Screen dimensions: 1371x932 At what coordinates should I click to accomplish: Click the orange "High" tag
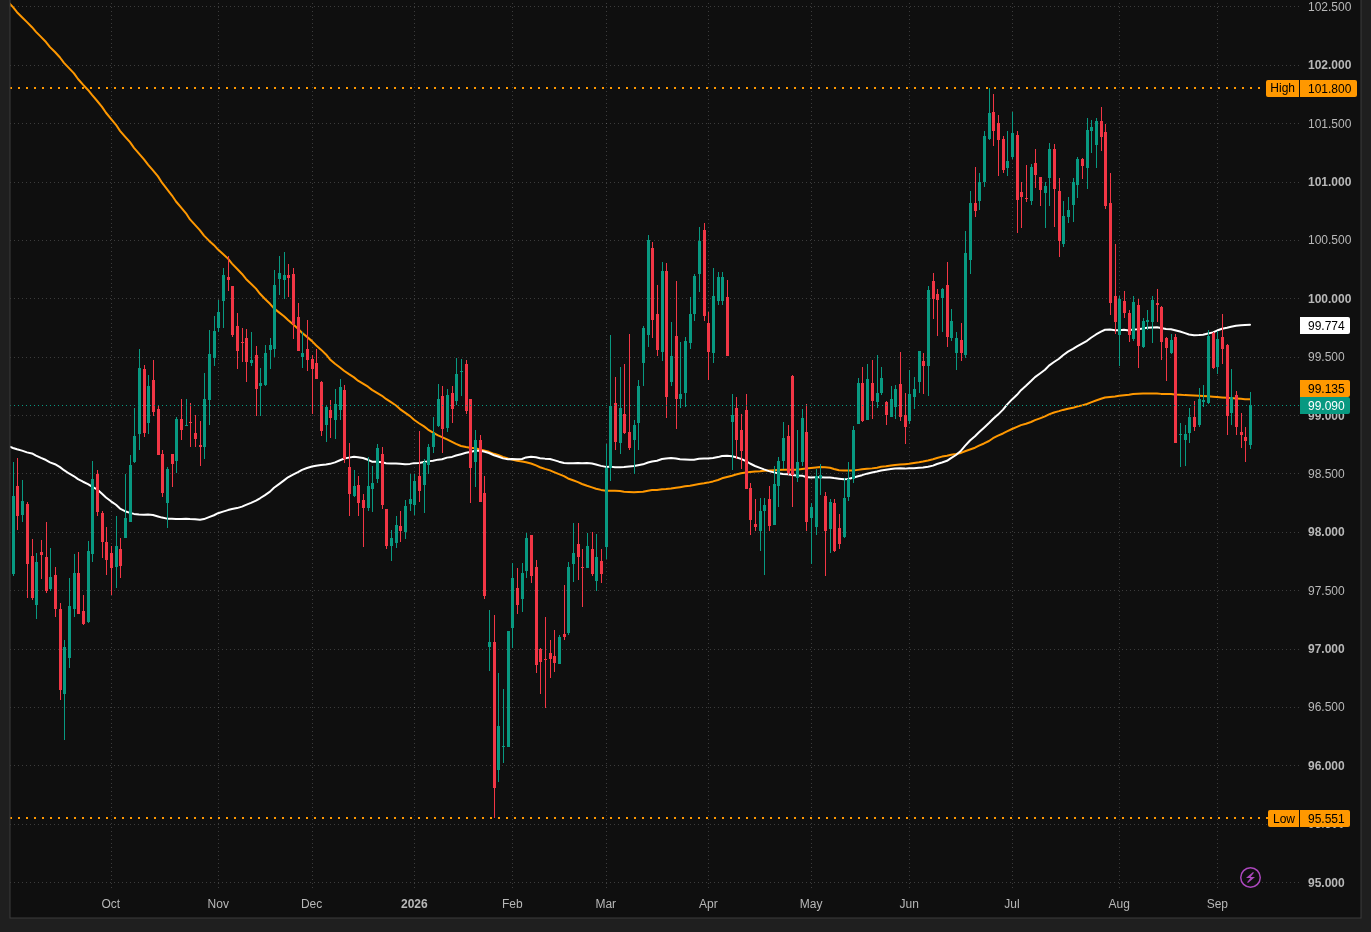click(x=1282, y=88)
